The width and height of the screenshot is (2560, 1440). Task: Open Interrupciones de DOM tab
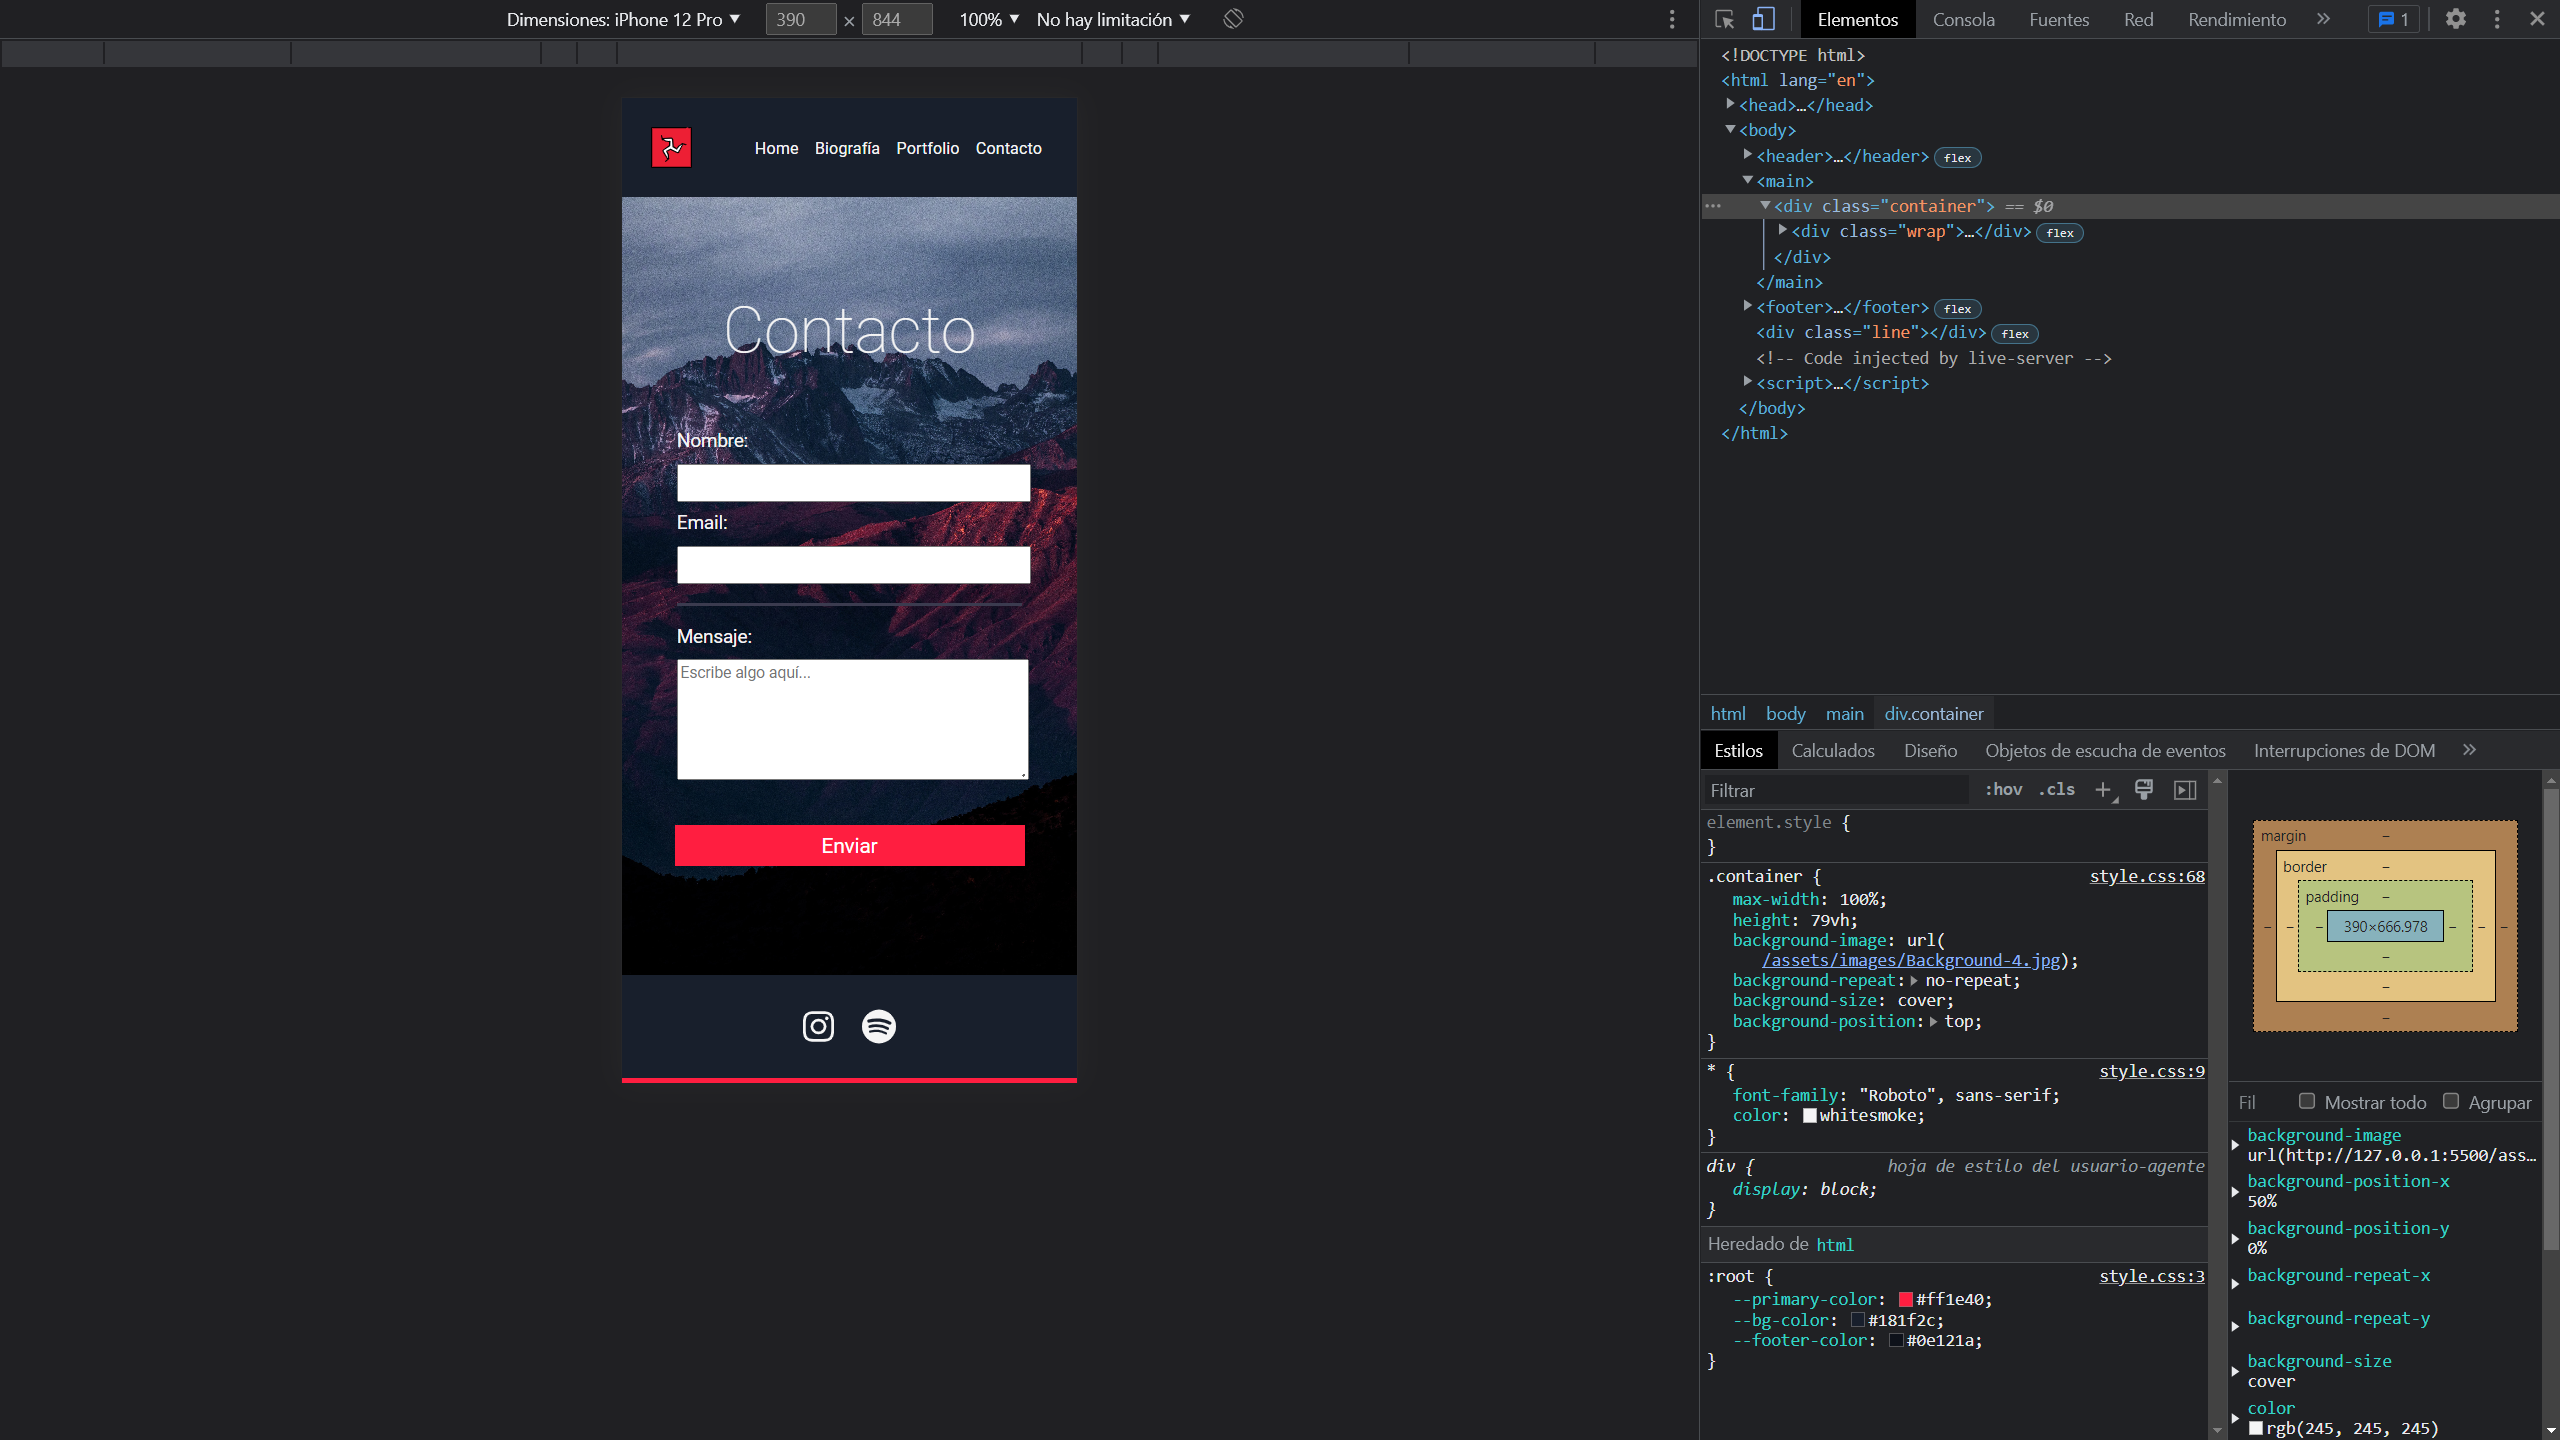point(2344,750)
